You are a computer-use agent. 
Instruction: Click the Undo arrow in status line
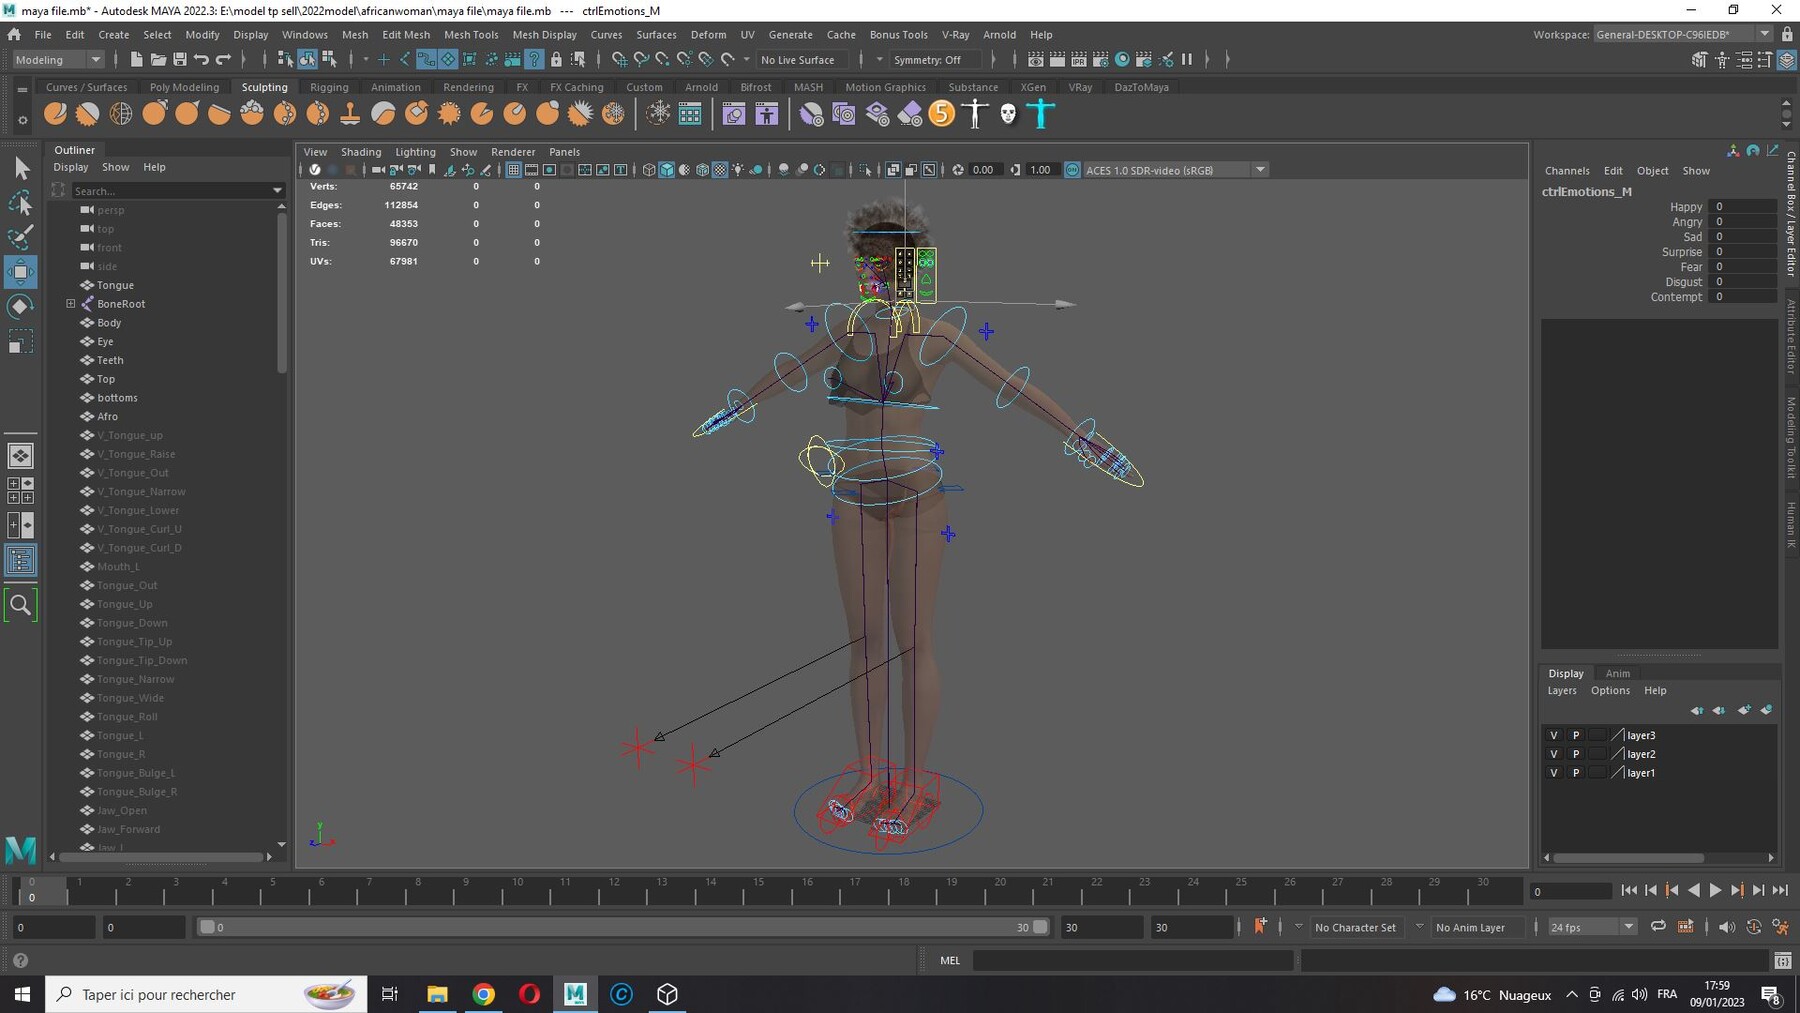pyautogui.click(x=202, y=60)
